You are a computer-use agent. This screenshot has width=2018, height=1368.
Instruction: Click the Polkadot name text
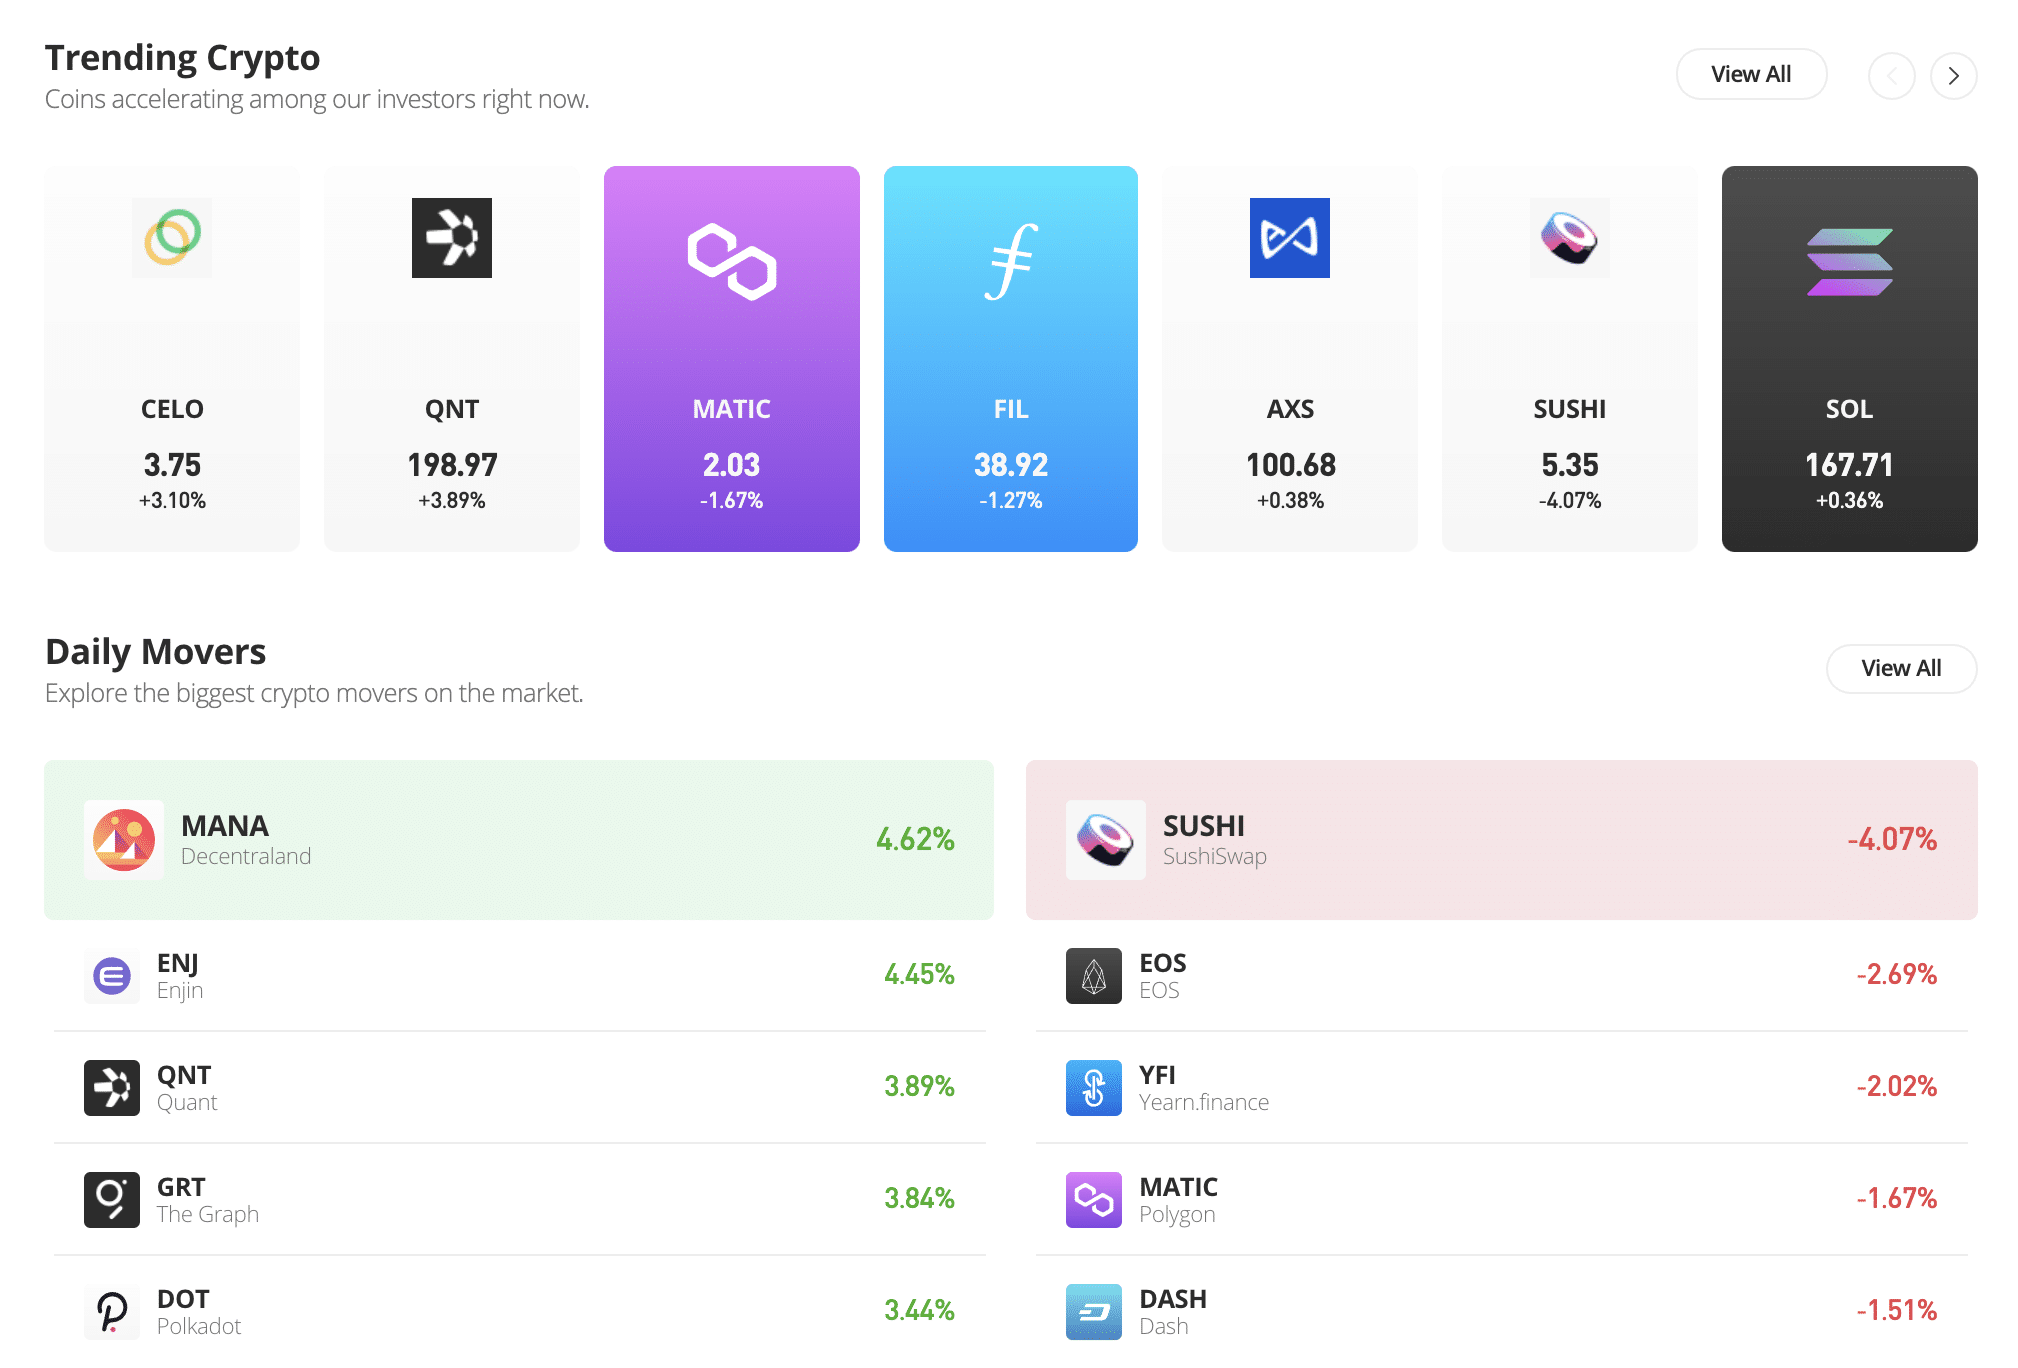[x=199, y=1326]
